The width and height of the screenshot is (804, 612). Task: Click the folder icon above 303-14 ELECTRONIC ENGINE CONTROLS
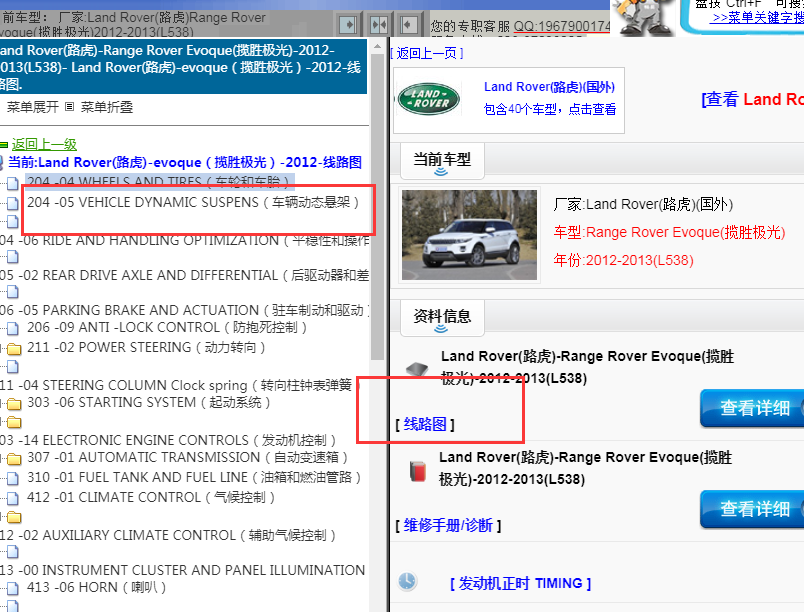[14, 423]
